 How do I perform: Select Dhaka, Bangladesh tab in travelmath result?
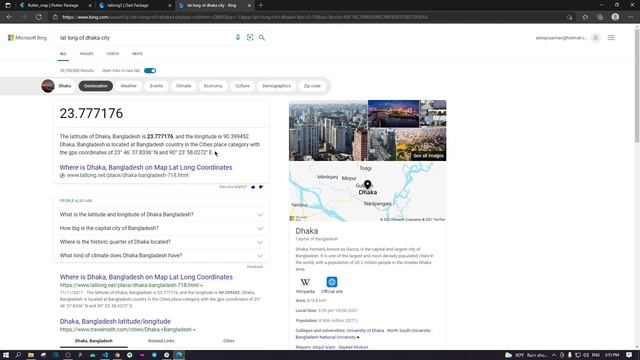pyautogui.click(x=93, y=341)
